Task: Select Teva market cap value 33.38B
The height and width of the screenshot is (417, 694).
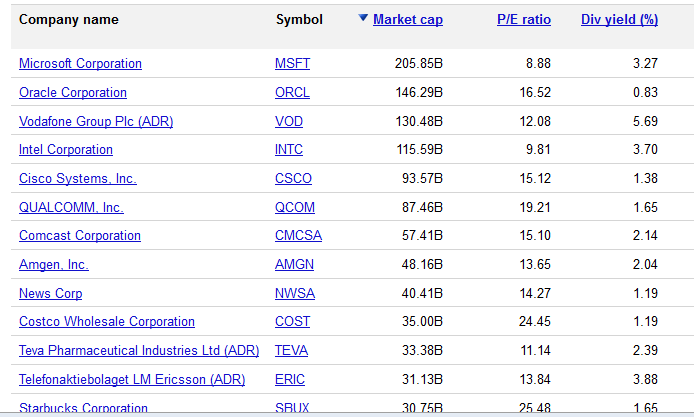Action: 422,350
